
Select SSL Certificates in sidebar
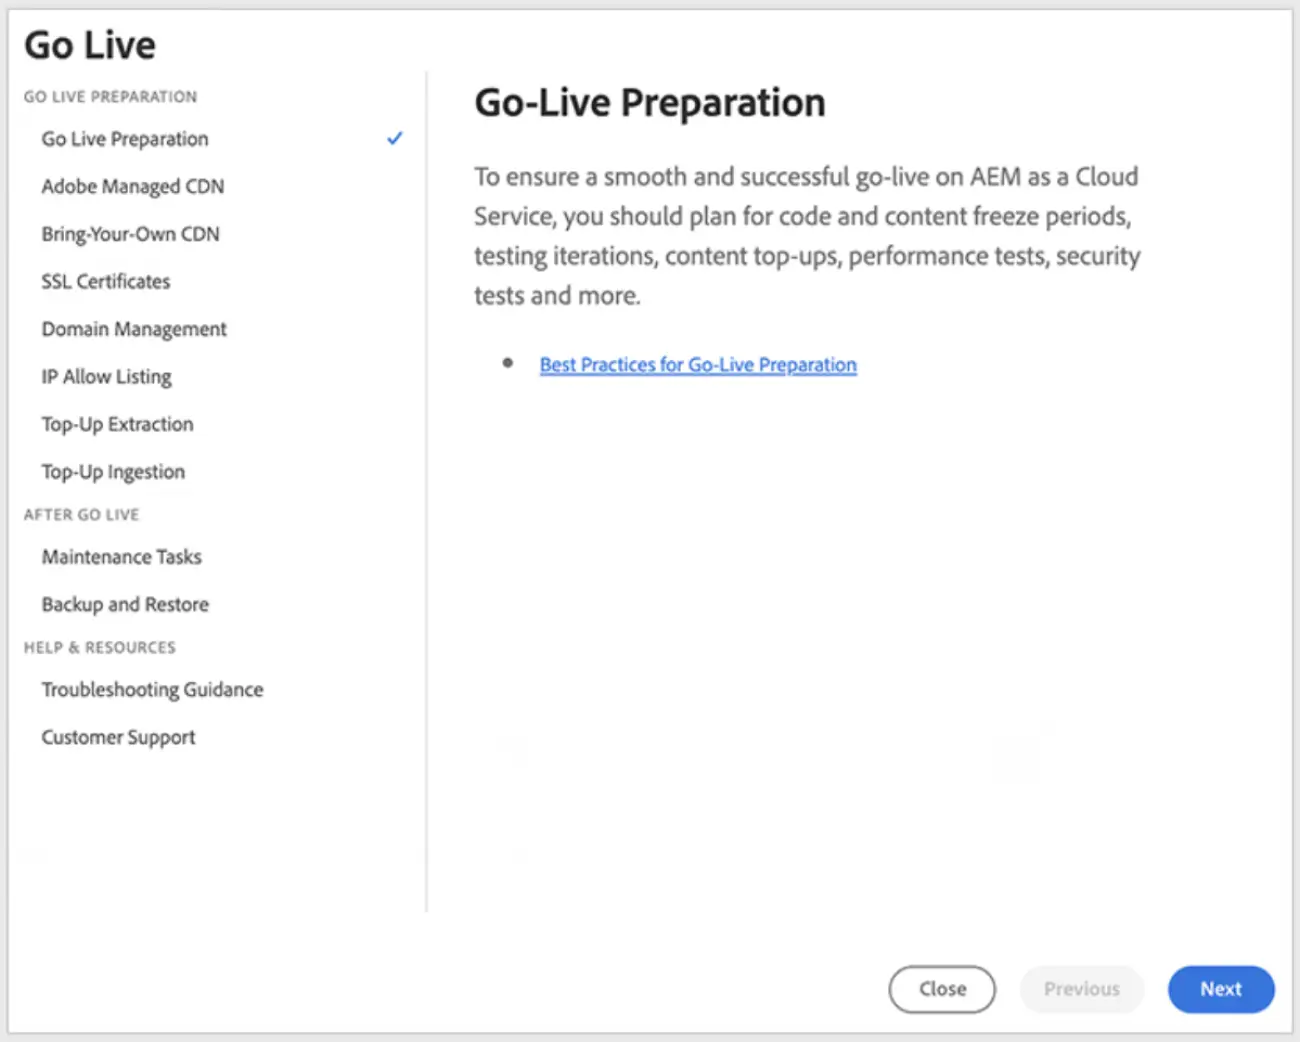(x=106, y=281)
